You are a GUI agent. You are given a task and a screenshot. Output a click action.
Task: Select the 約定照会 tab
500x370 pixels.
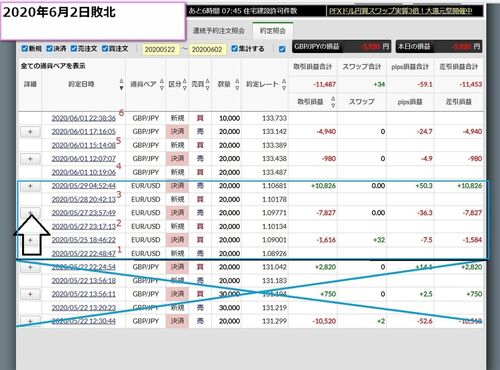tap(273, 31)
